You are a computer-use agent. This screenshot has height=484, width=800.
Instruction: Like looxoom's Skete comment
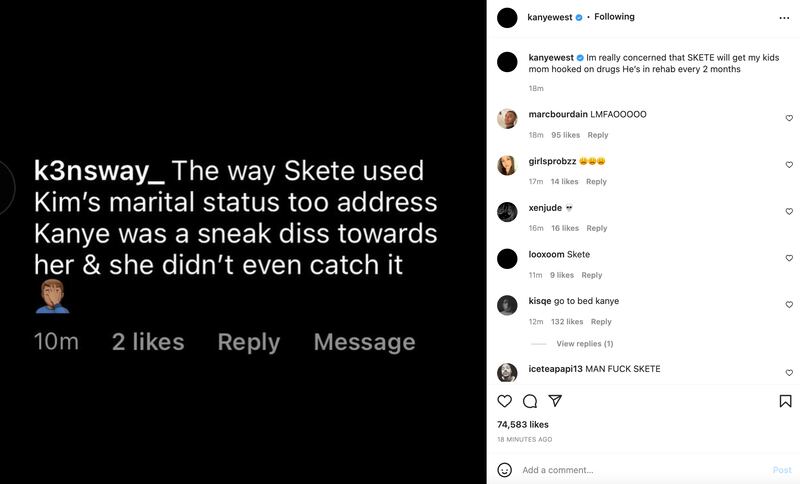pos(789,259)
